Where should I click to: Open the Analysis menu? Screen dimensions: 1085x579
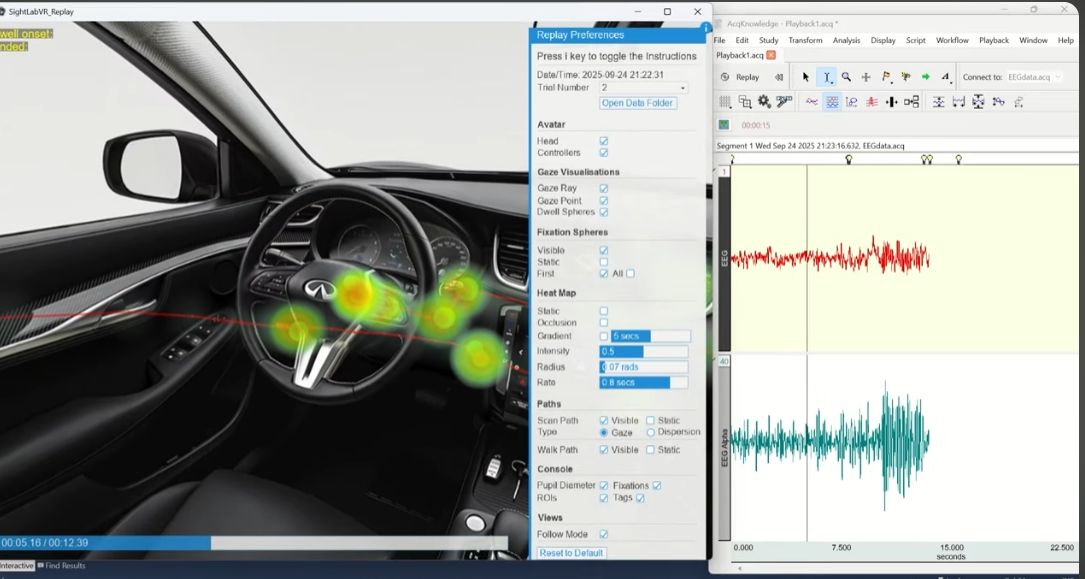click(846, 40)
